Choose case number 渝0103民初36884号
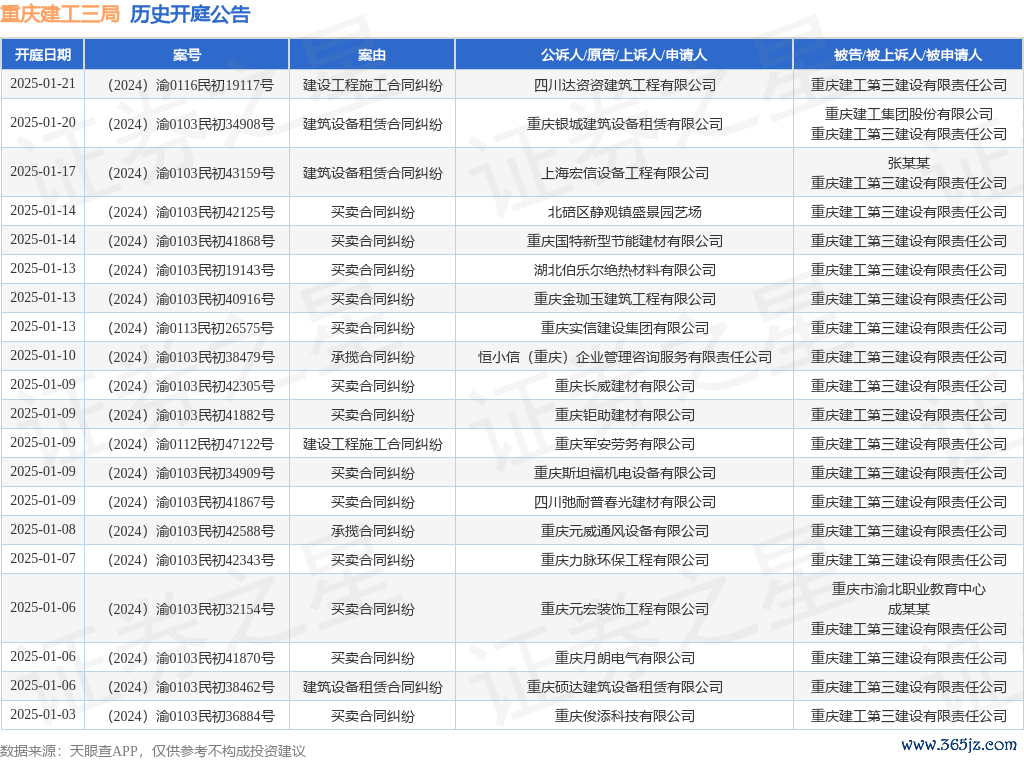1024x760 pixels. pyautogui.click(x=191, y=716)
